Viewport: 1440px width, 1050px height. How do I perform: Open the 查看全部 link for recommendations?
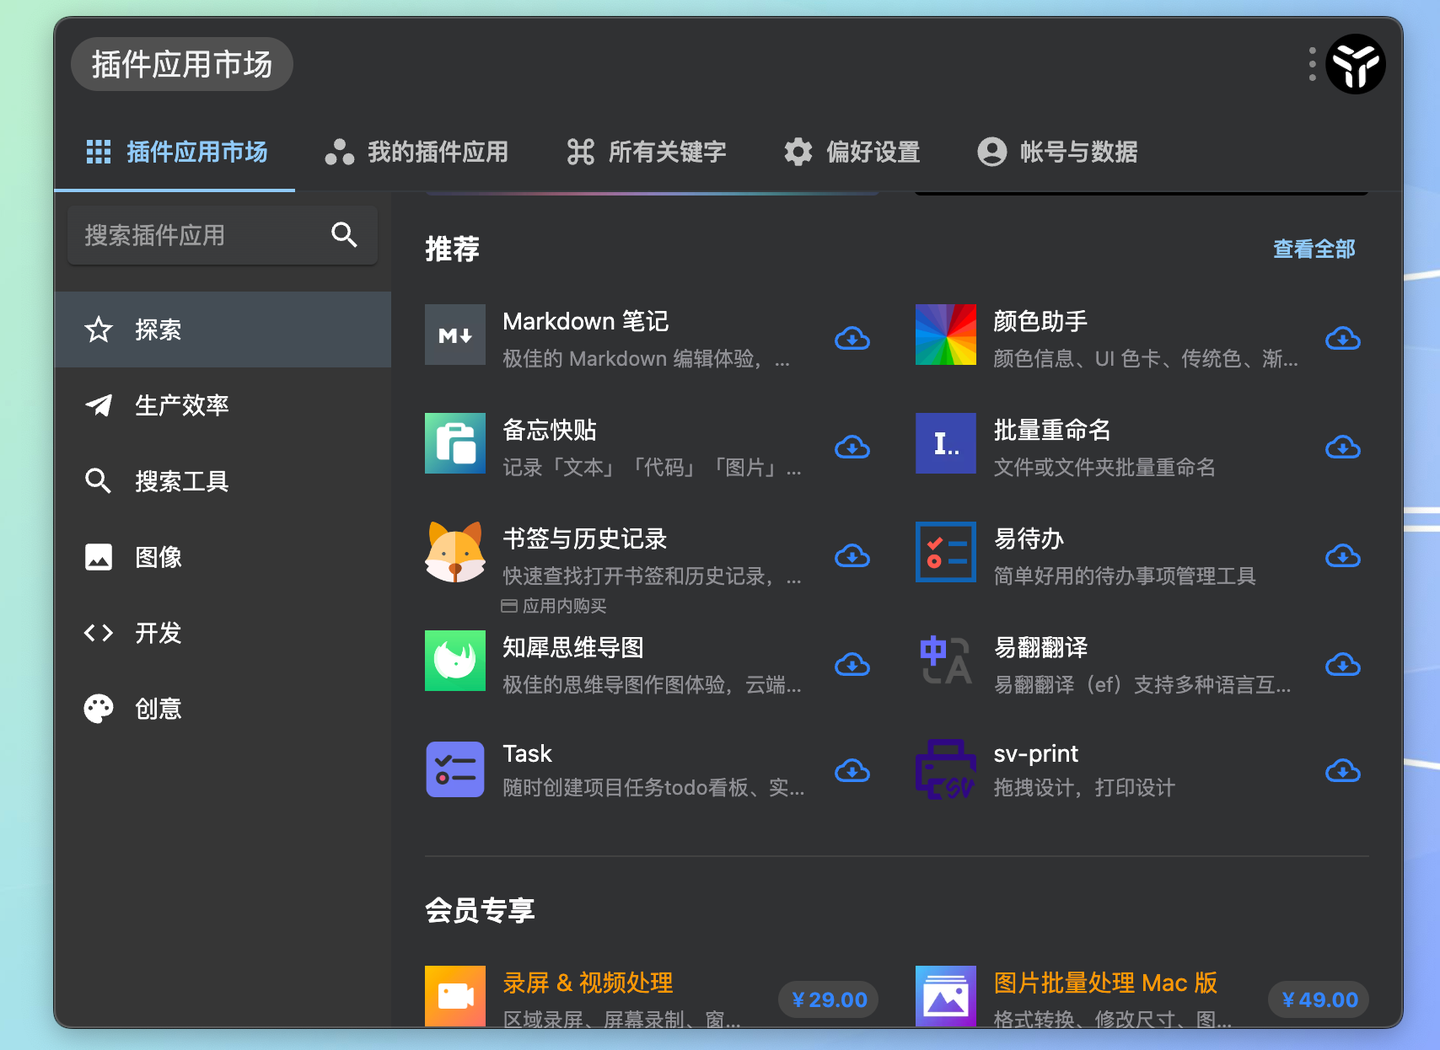tap(1313, 249)
